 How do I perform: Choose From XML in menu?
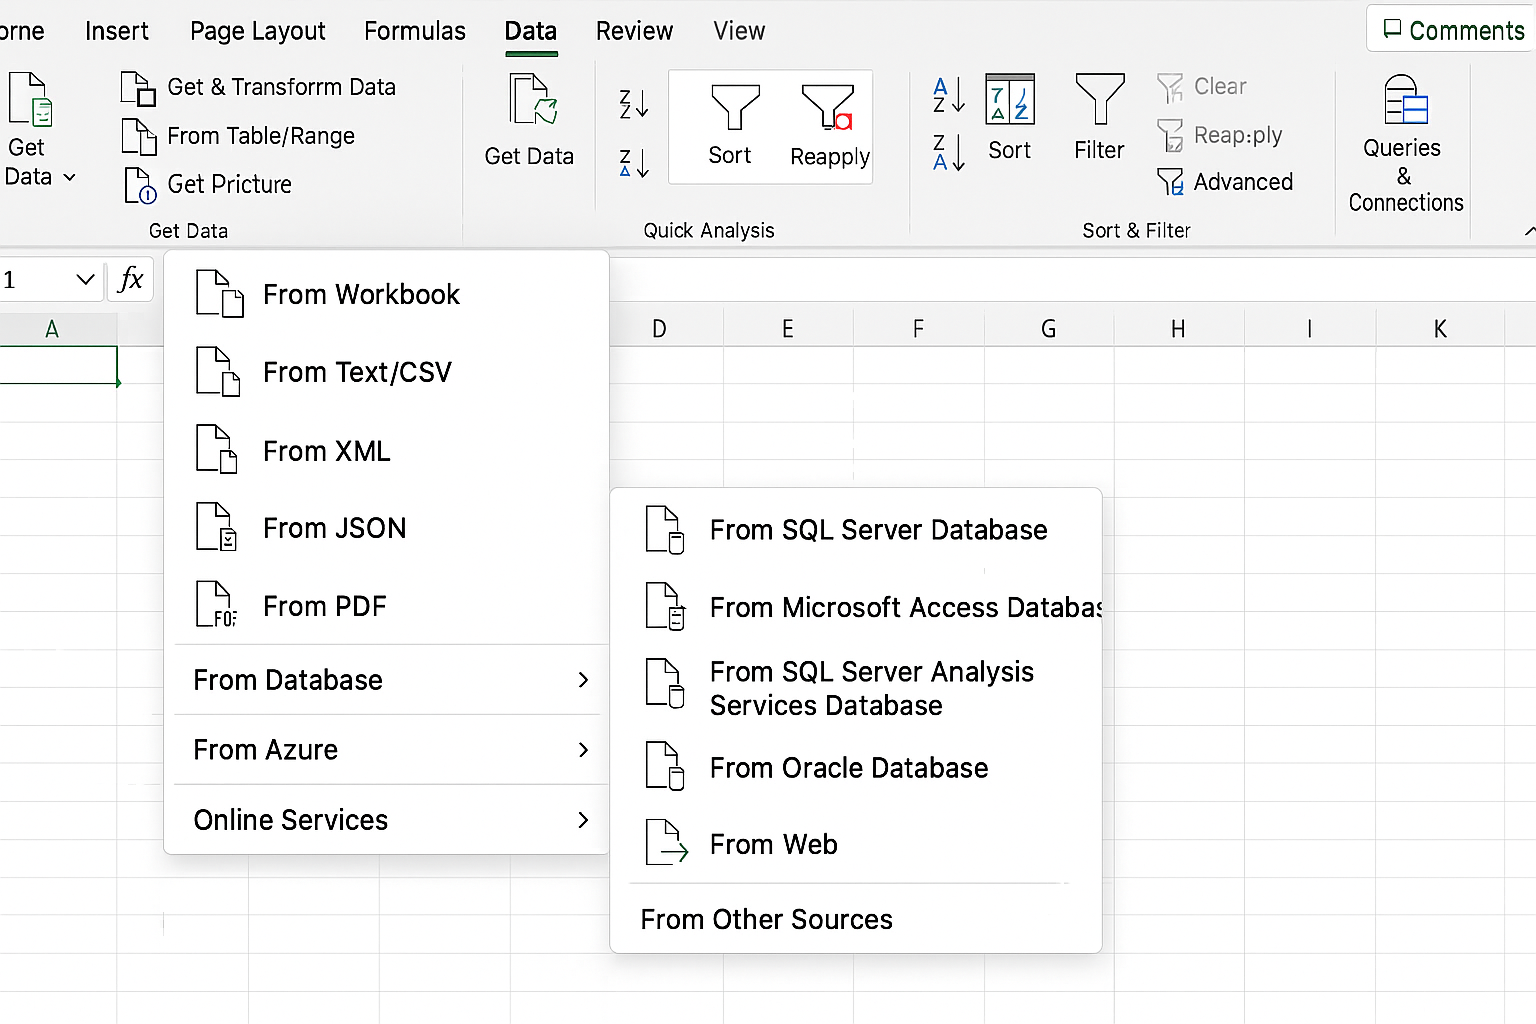point(386,450)
